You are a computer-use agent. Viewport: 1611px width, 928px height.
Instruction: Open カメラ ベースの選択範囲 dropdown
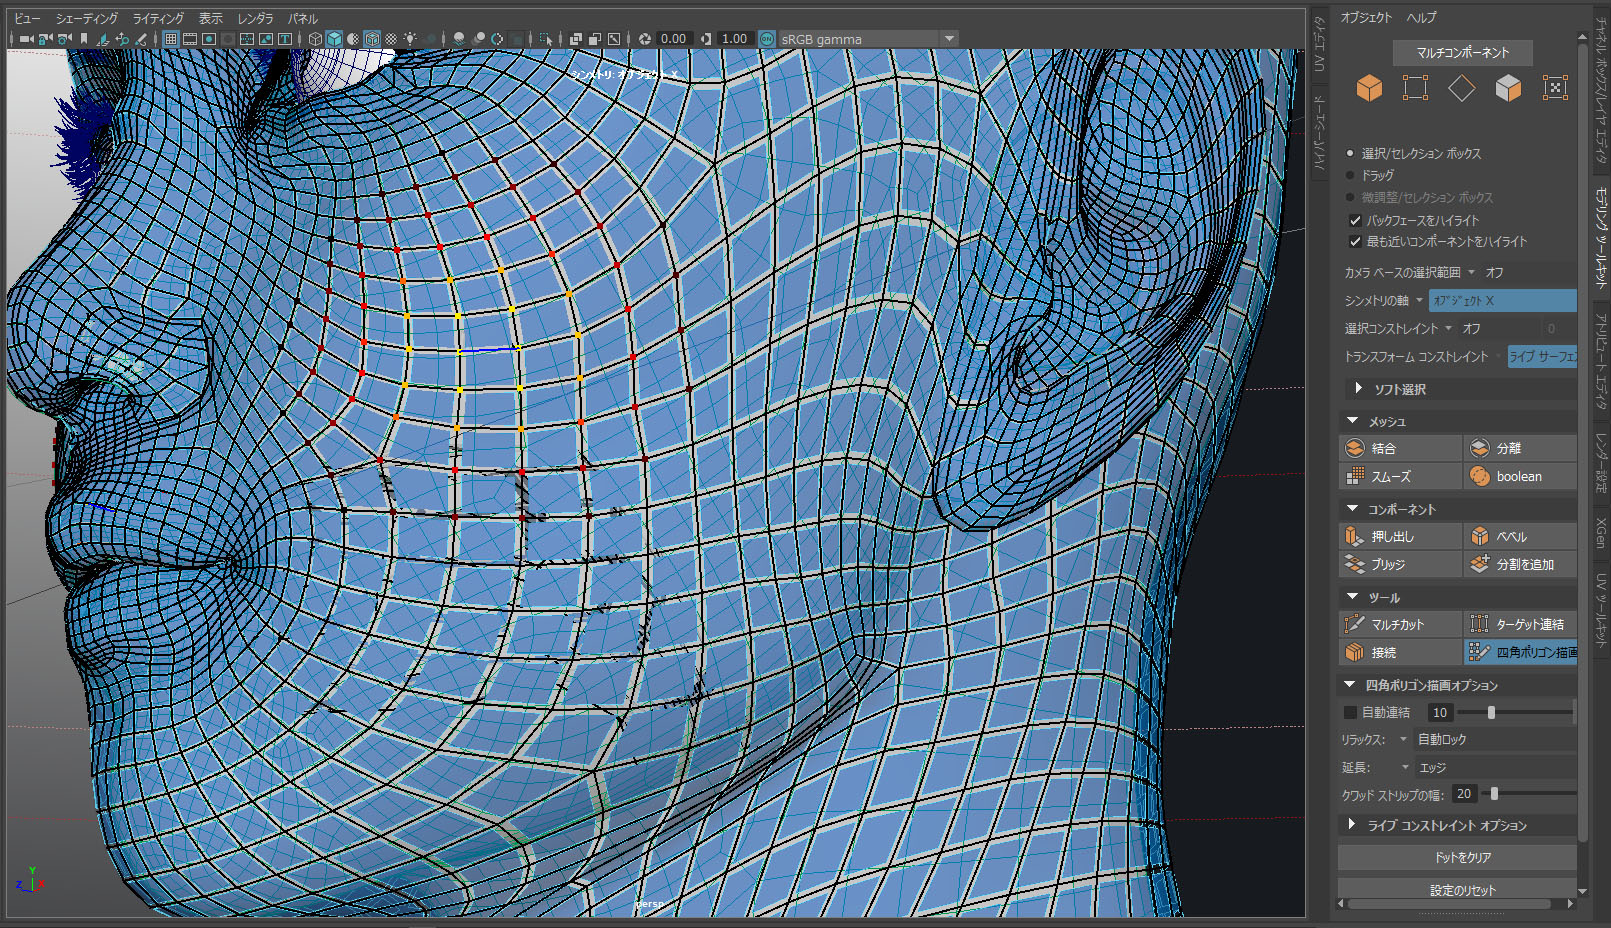[1471, 272]
